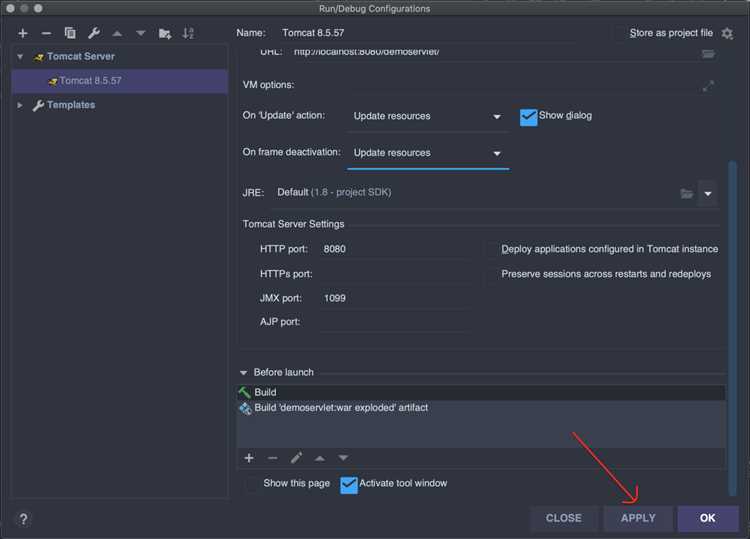Click the HTTPs port input field
This screenshot has width=750, height=539.
tap(394, 275)
